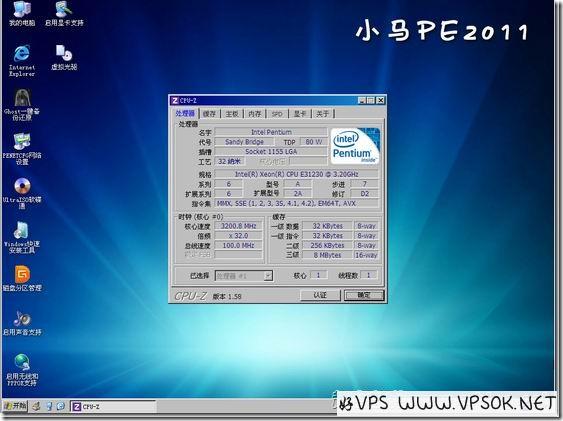Click the 插槽 field Socket 1155 LGA
Image resolution: width=563 pixels, height=421 pixels.
[271, 151]
